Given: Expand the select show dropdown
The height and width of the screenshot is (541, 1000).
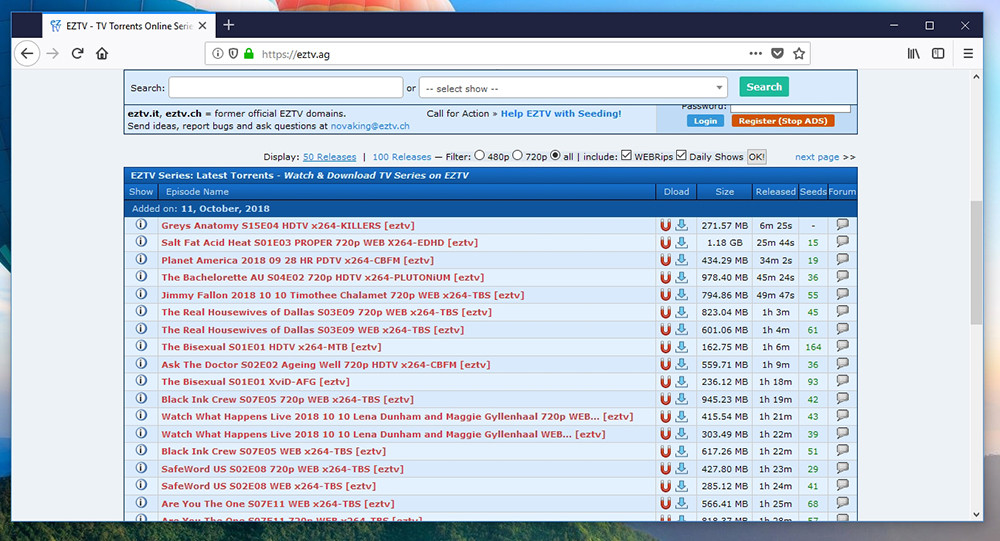Looking at the screenshot, I should 573,88.
